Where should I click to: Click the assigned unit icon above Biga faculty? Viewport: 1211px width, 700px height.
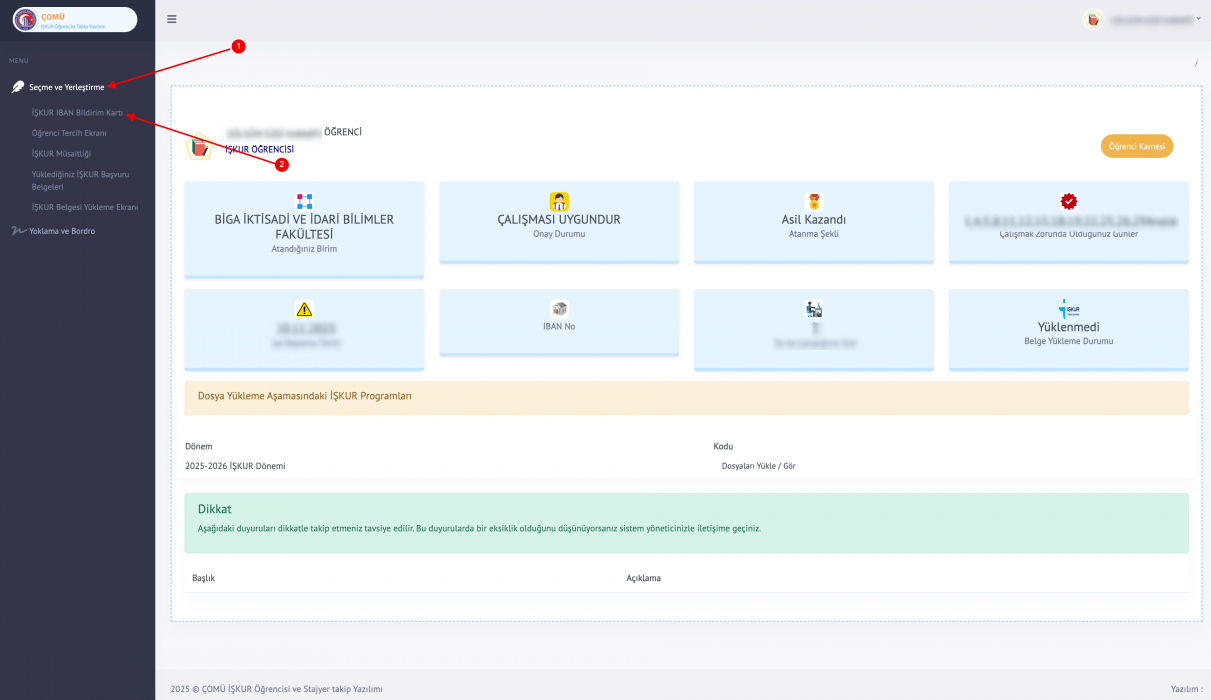point(304,201)
